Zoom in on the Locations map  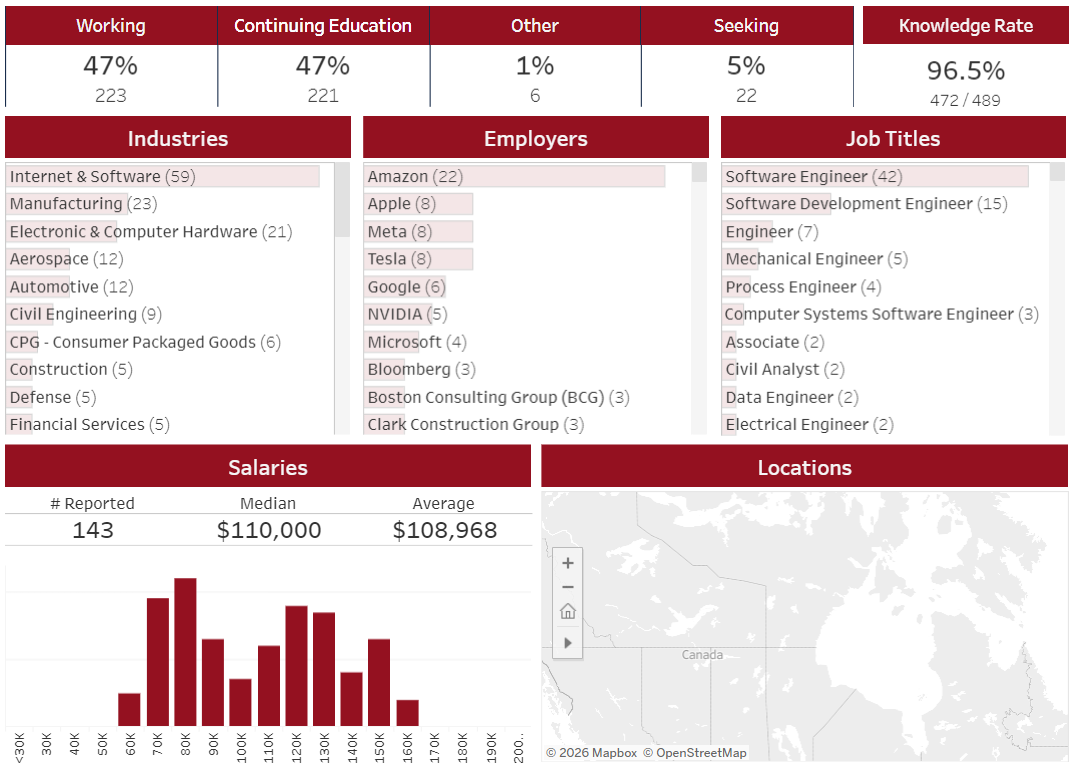[568, 563]
